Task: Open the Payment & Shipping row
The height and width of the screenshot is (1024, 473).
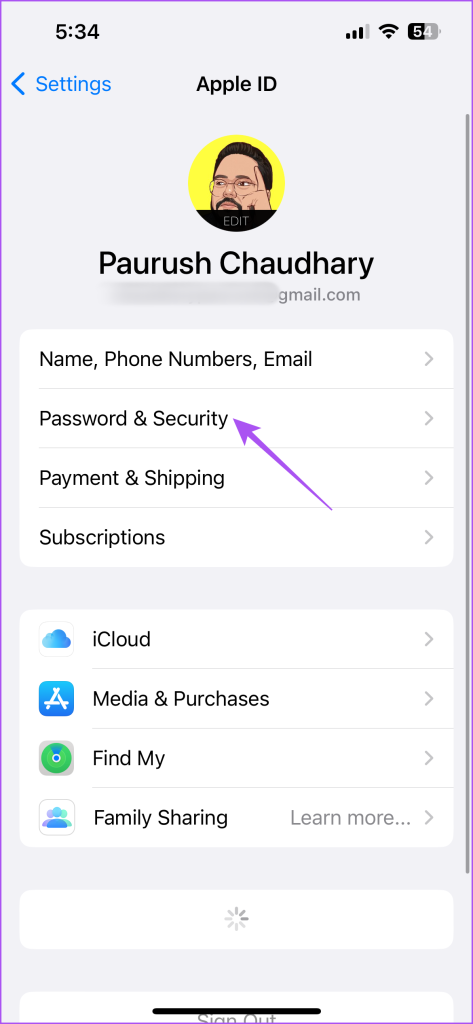Action: click(236, 477)
